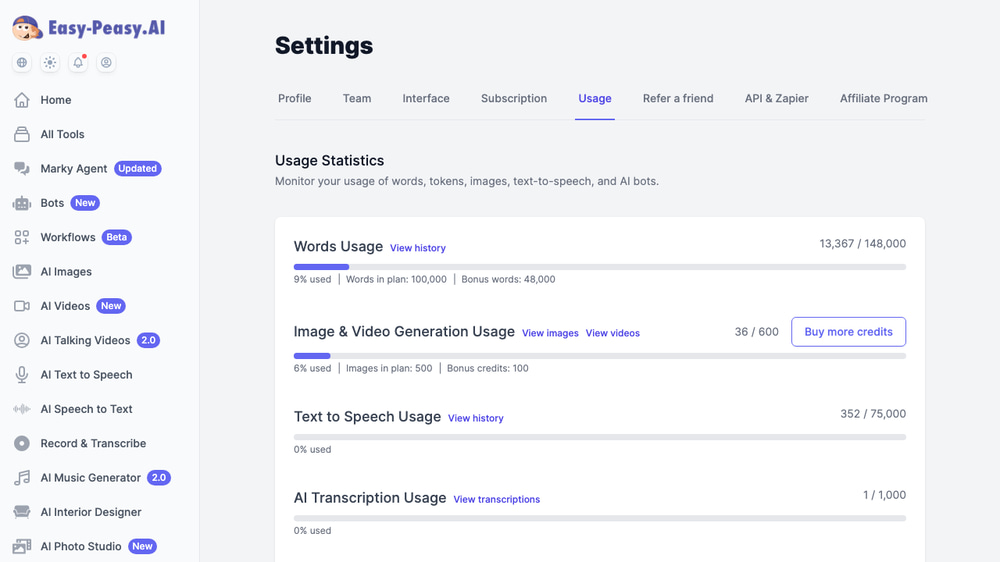Screen dimensions: 1000x562
Task: Click the Home house icon in sidebar
Action: 22,100
